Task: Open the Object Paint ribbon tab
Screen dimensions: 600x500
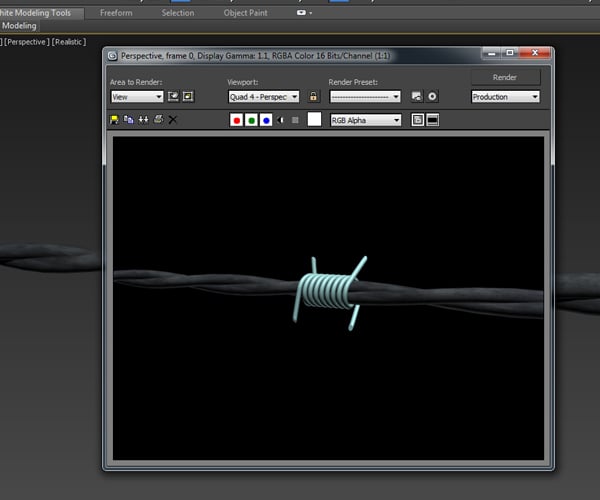Action: pos(246,13)
